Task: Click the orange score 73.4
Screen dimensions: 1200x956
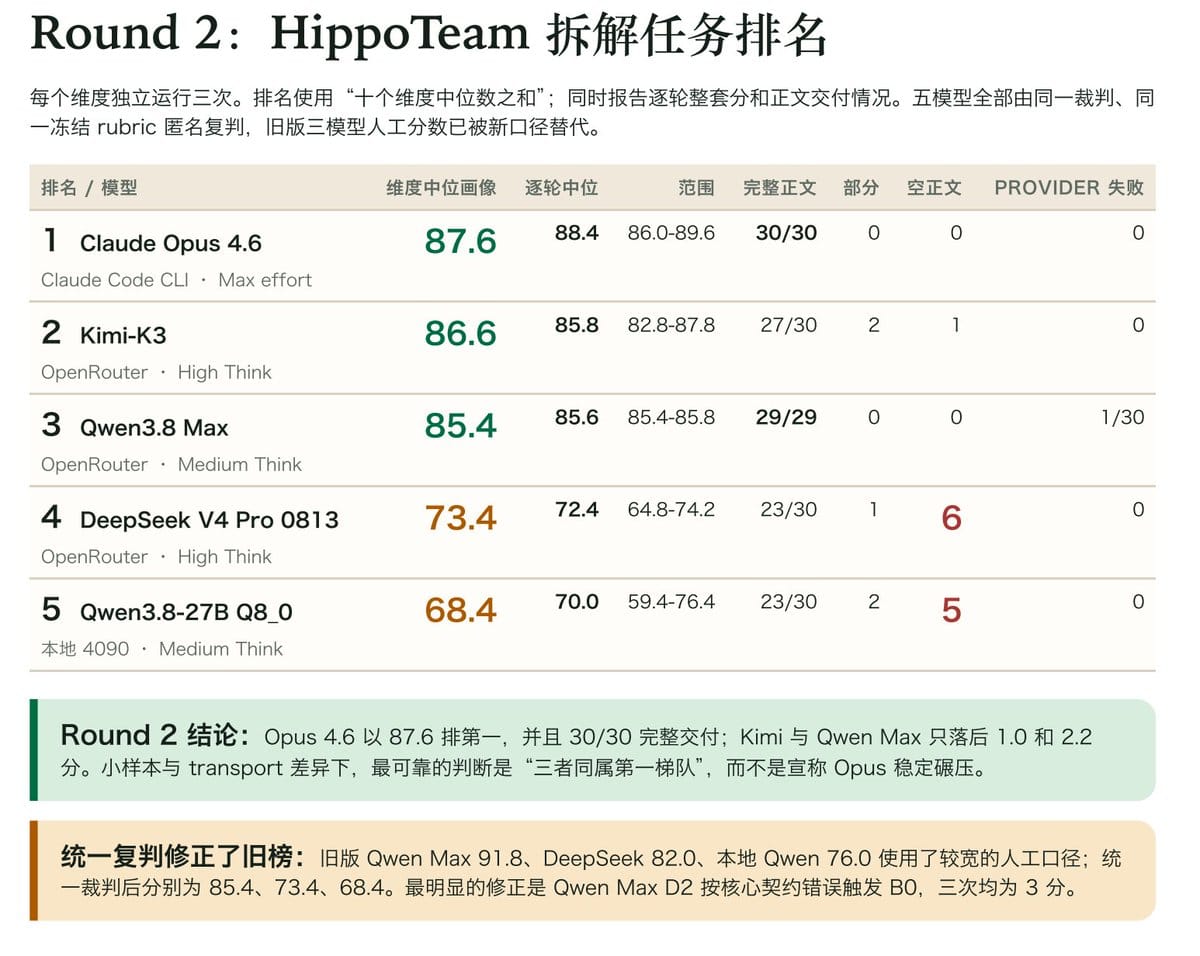Action: 460,518
